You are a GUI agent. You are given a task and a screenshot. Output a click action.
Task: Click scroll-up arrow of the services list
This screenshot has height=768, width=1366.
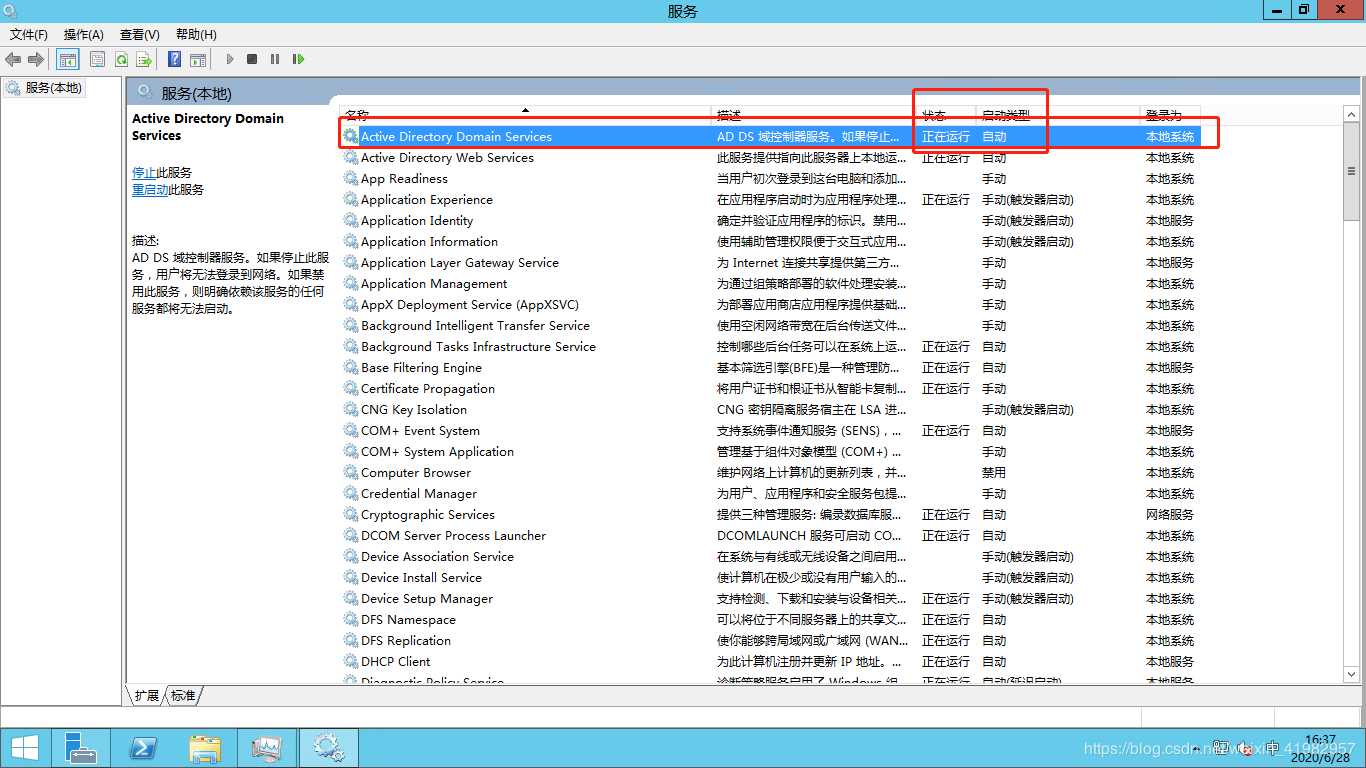[1352, 113]
